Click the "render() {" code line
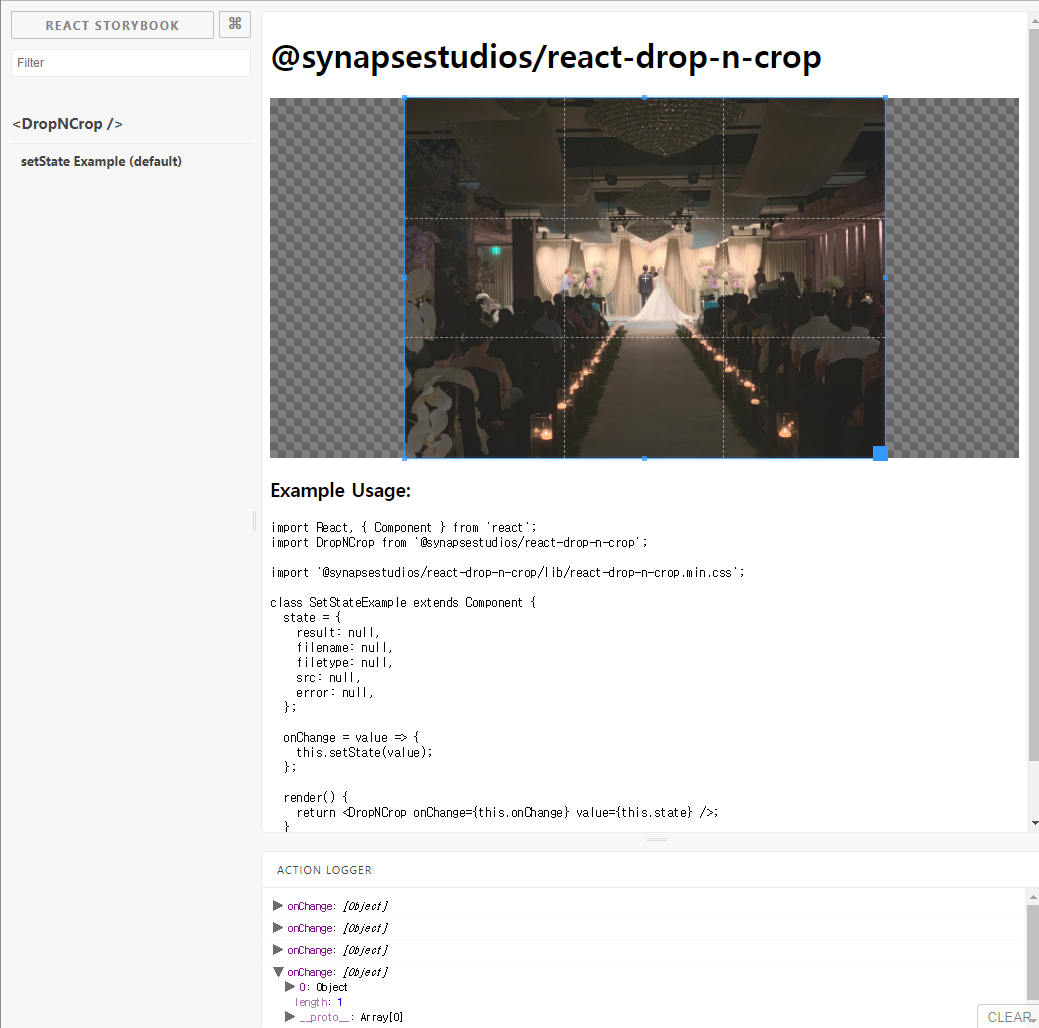 pyautogui.click(x=315, y=797)
